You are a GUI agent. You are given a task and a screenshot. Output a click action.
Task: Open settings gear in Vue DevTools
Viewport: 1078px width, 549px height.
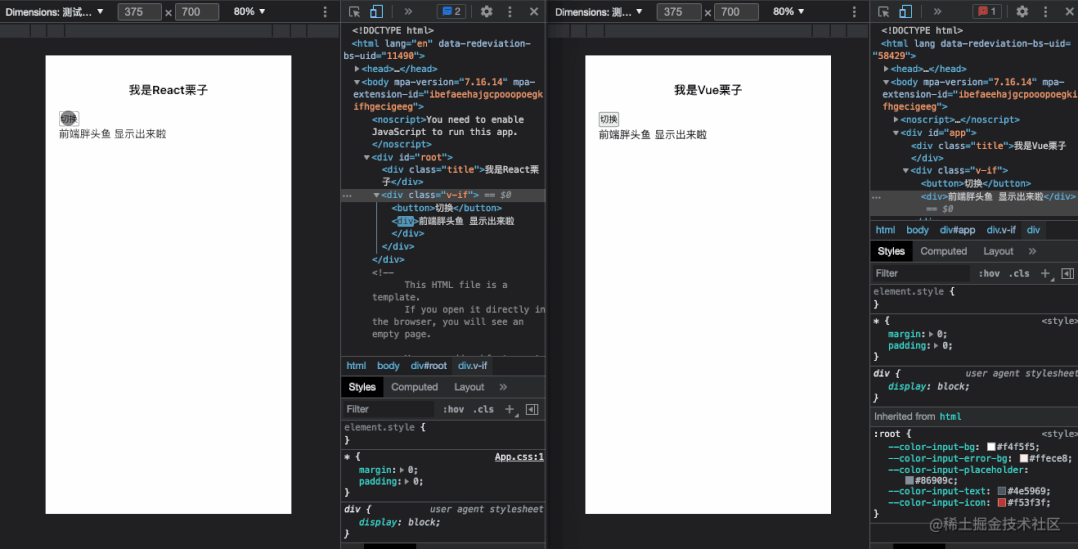pos(1022,12)
